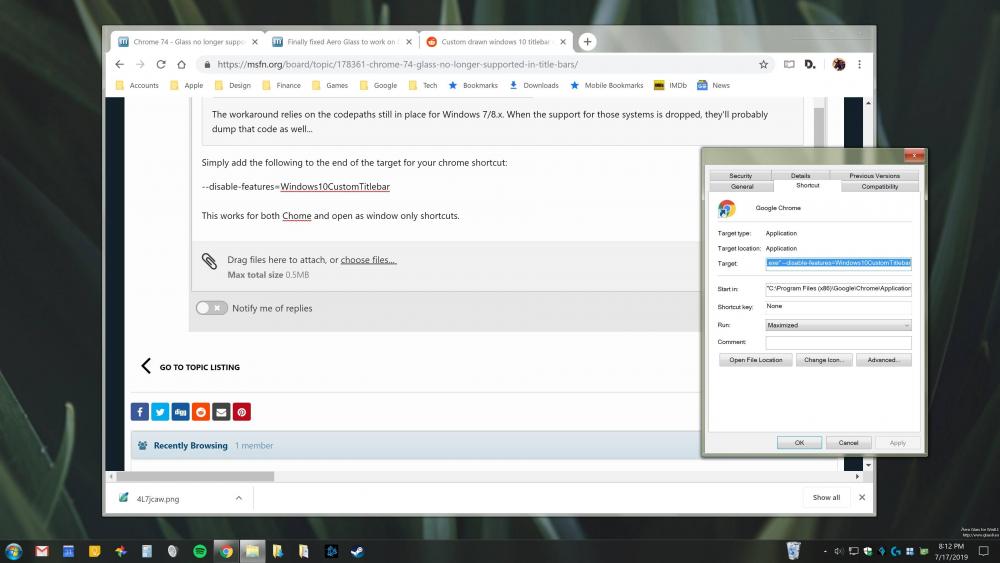The image size is (1000, 563).
Task: Reload the page in Chrome
Action: pyautogui.click(x=160, y=64)
